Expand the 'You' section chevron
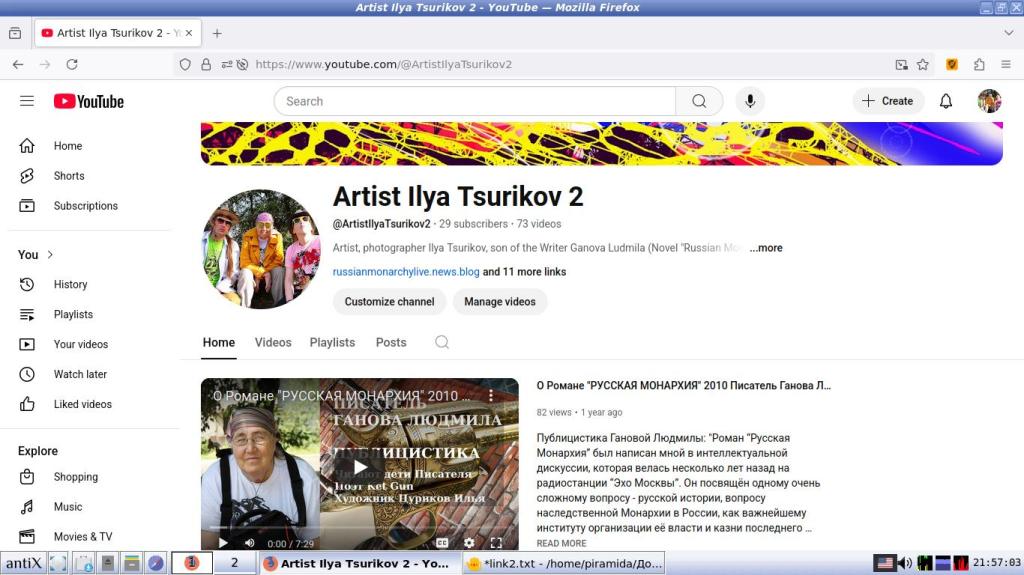The height and width of the screenshot is (575, 1024). [50, 255]
